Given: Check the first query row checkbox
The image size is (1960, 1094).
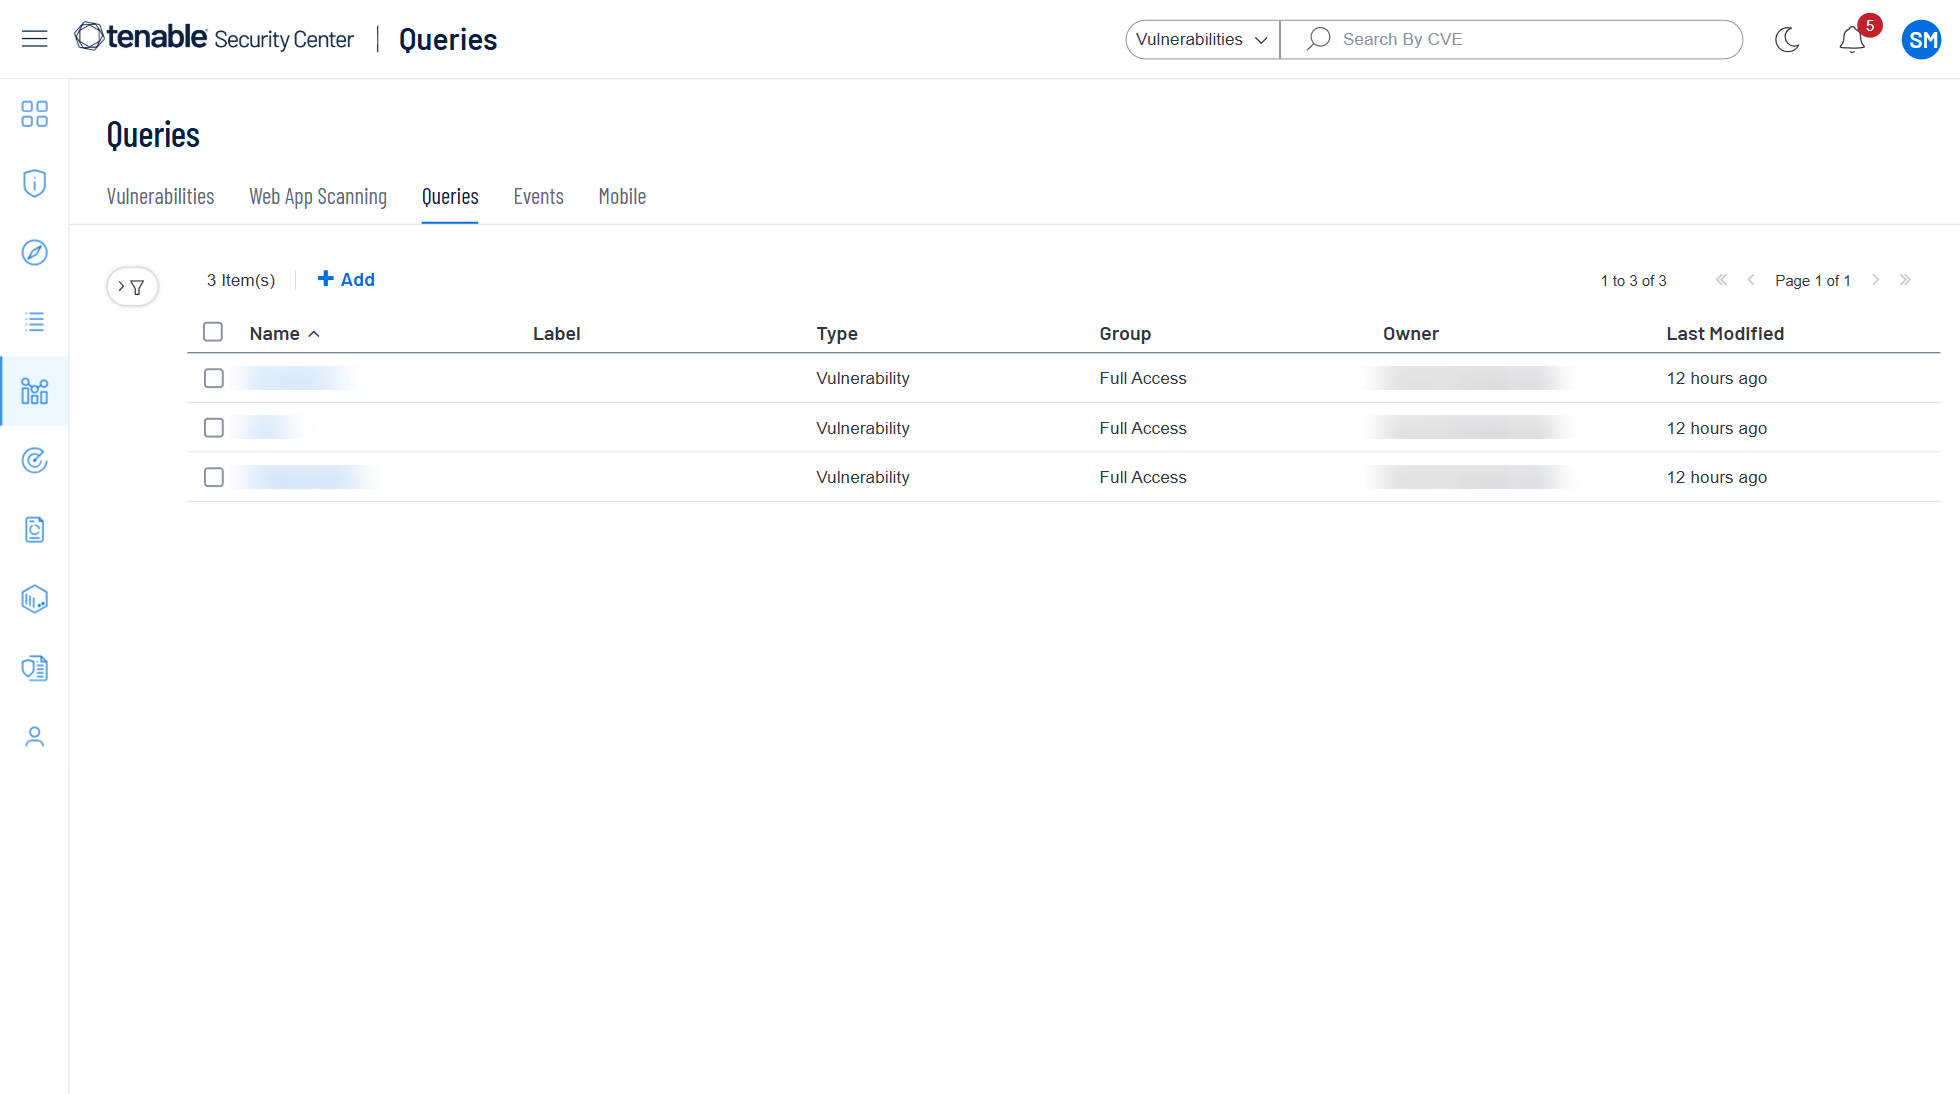Looking at the screenshot, I should click(x=213, y=378).
